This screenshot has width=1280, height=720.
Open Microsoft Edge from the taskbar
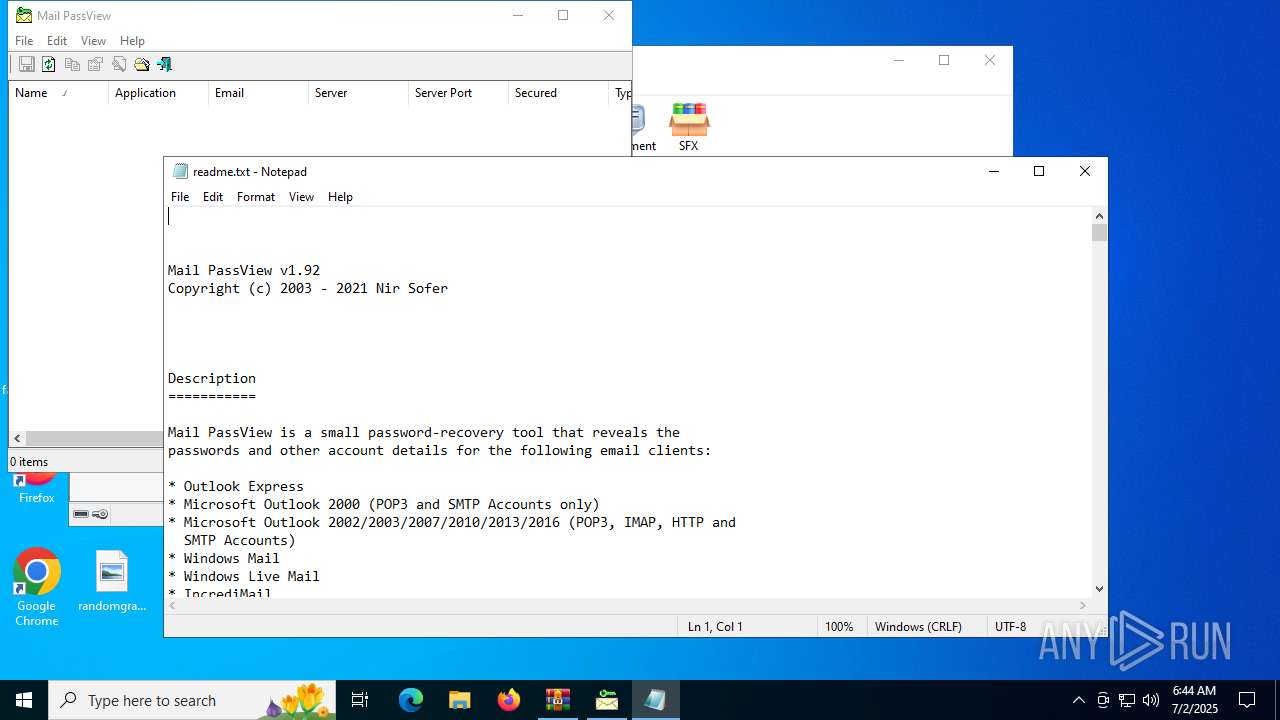pyautogui.click(x=411, y=700)
